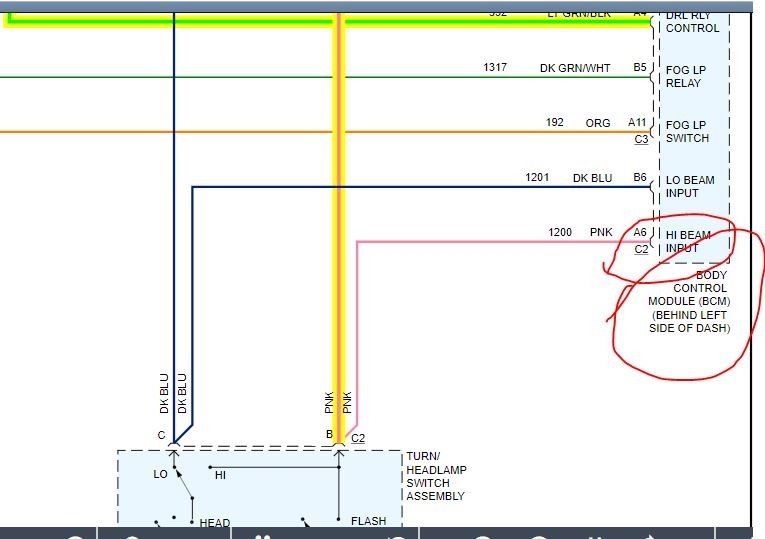
Task: Select the HI BEAM INPUT text in BCM
Action: pyautogui.click(x=688, y=241)
